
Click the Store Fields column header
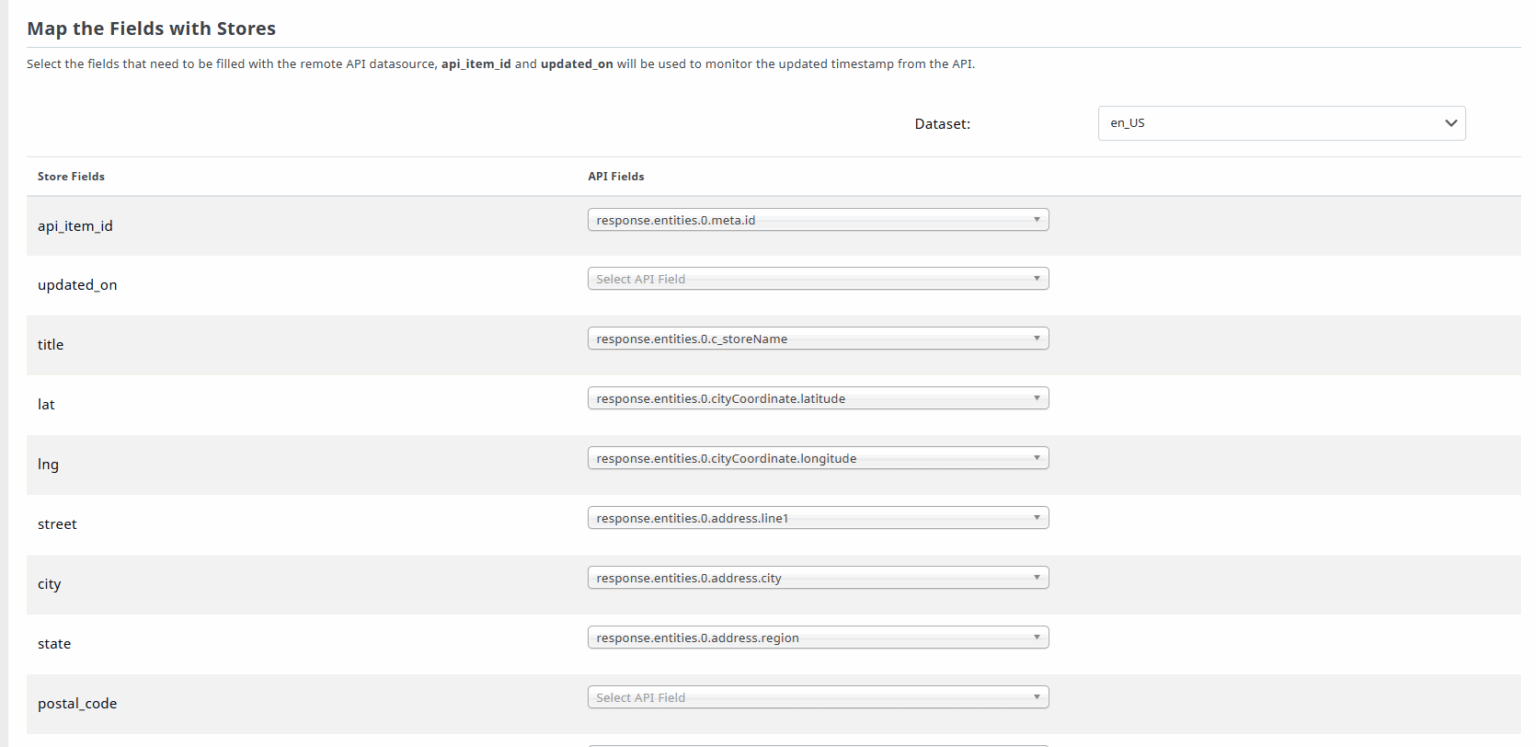click(x=71, y=177)
